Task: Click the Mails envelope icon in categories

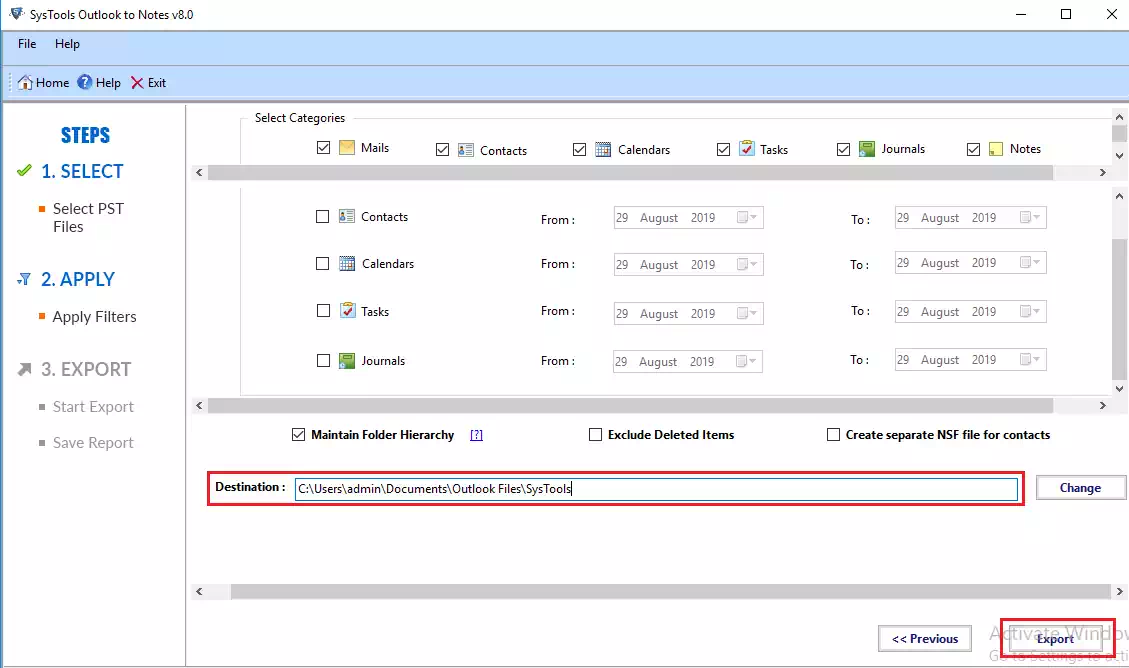Action: pyautogui.click(x=347, y=148)
